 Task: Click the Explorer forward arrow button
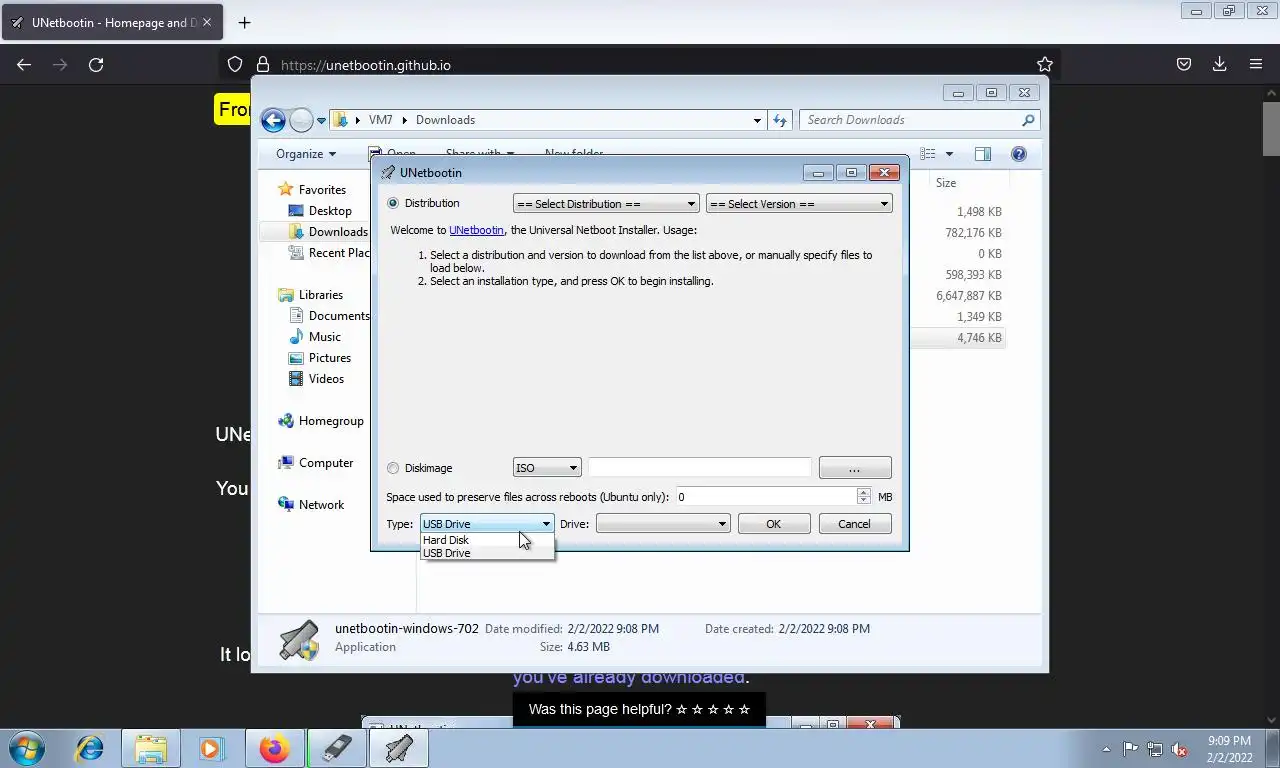[301, 120]
